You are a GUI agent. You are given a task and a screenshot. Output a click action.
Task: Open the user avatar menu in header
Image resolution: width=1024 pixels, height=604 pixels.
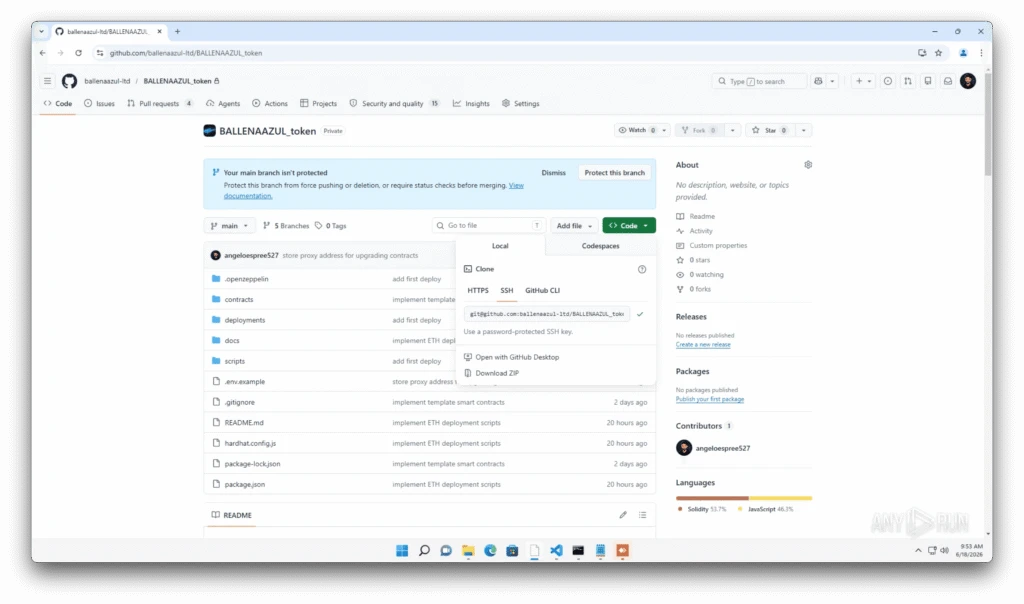968,81
